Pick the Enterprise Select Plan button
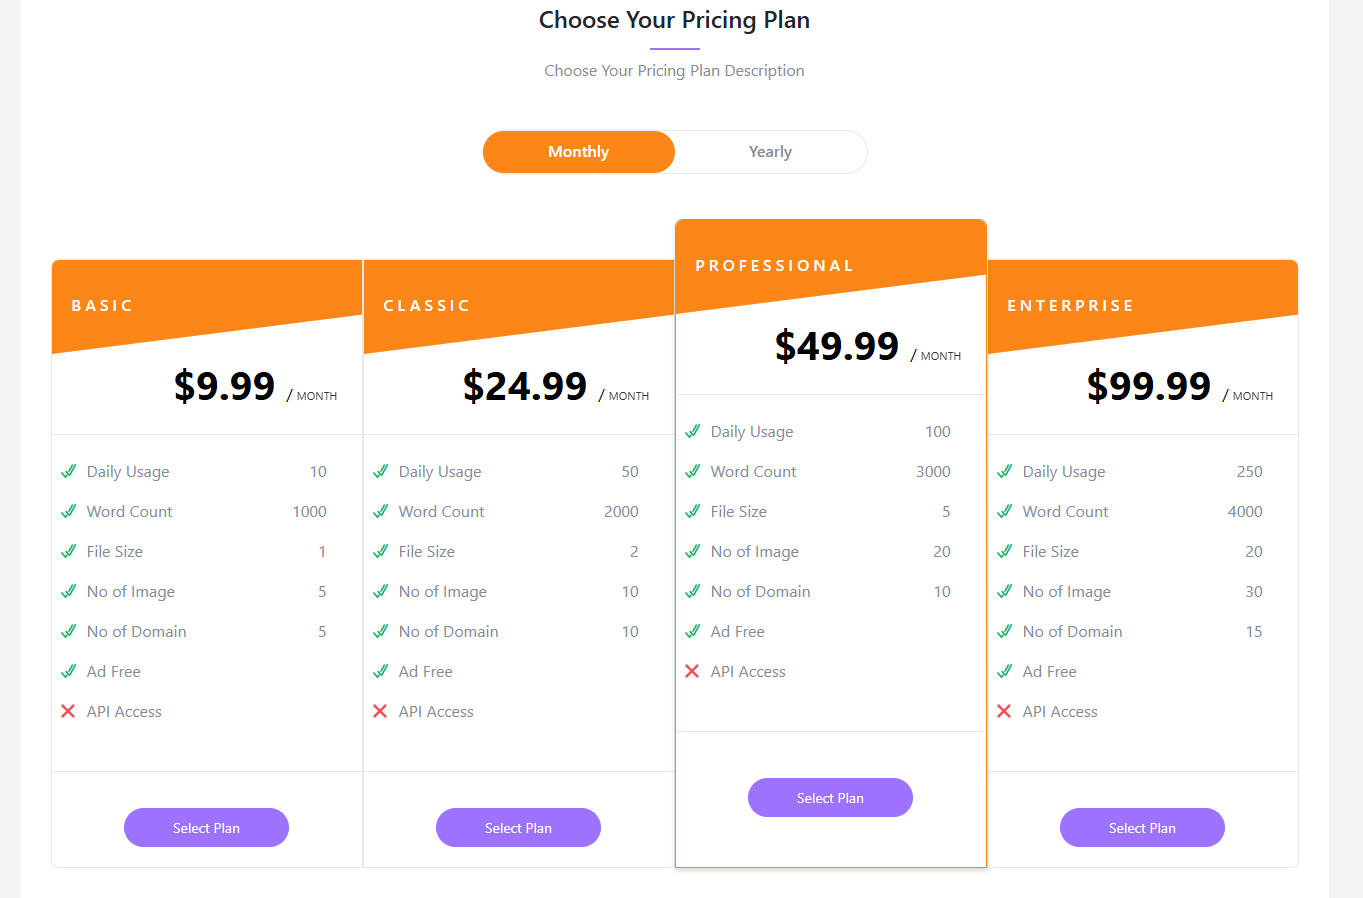 [1142, 828]
